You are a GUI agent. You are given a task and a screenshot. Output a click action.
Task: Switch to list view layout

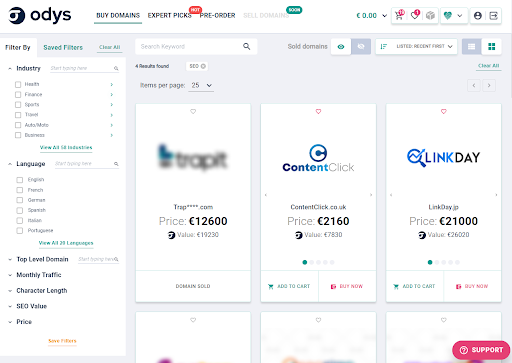472,47
